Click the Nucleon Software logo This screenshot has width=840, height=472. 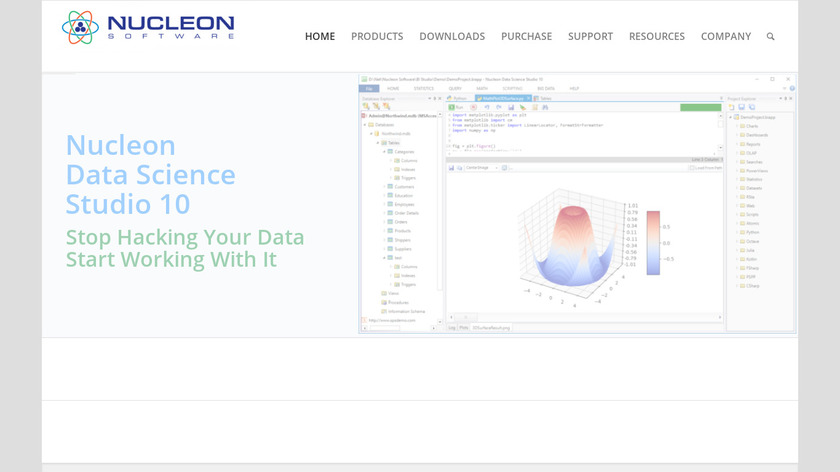pyautogui.click(x=148, y=27)
